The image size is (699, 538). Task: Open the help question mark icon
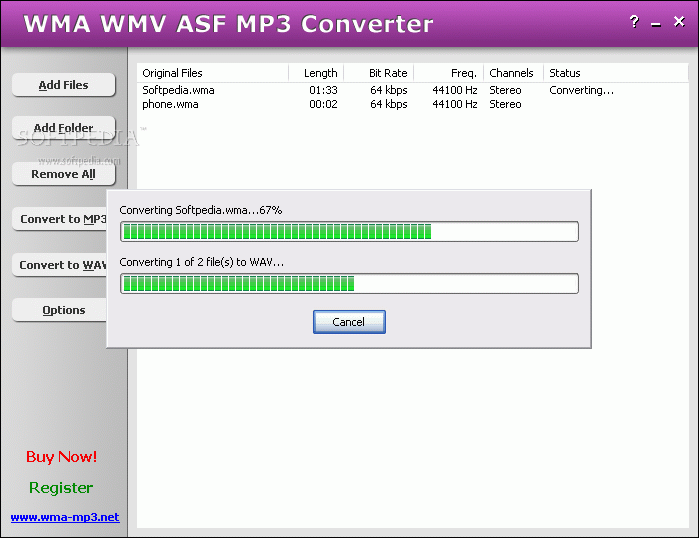(x=634, y=21)
